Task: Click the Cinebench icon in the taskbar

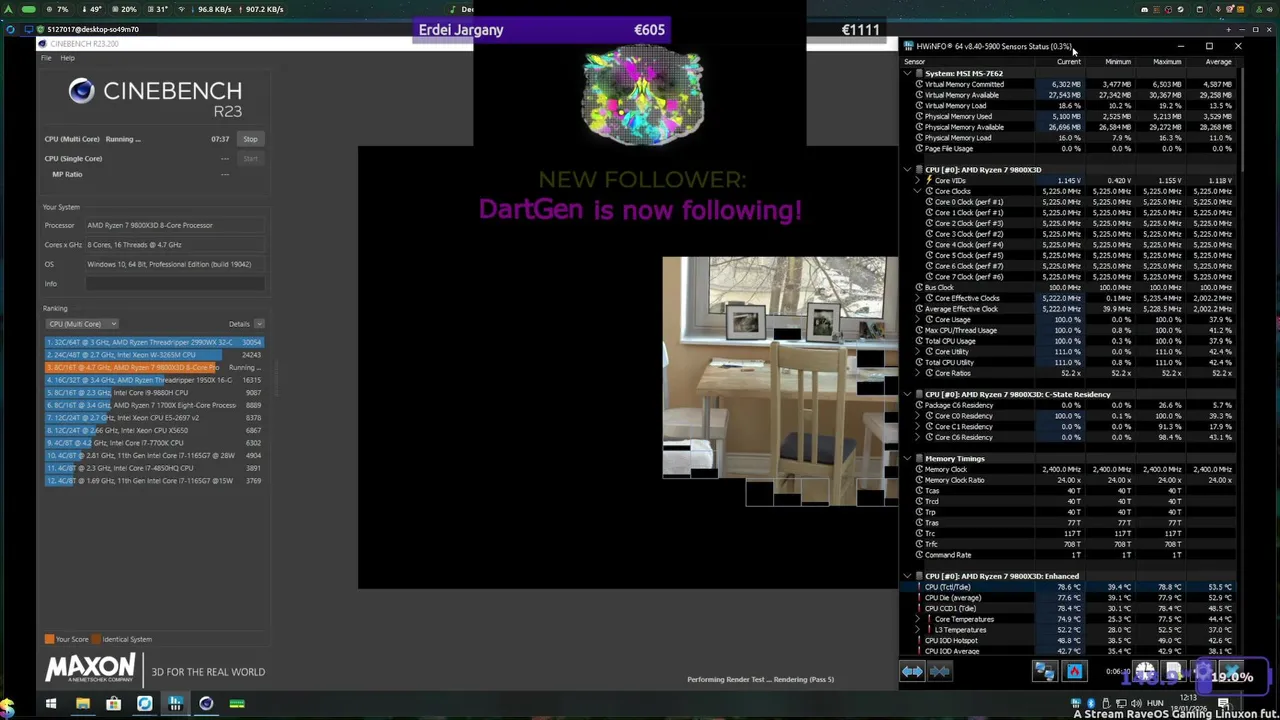Action: (206, 704)
